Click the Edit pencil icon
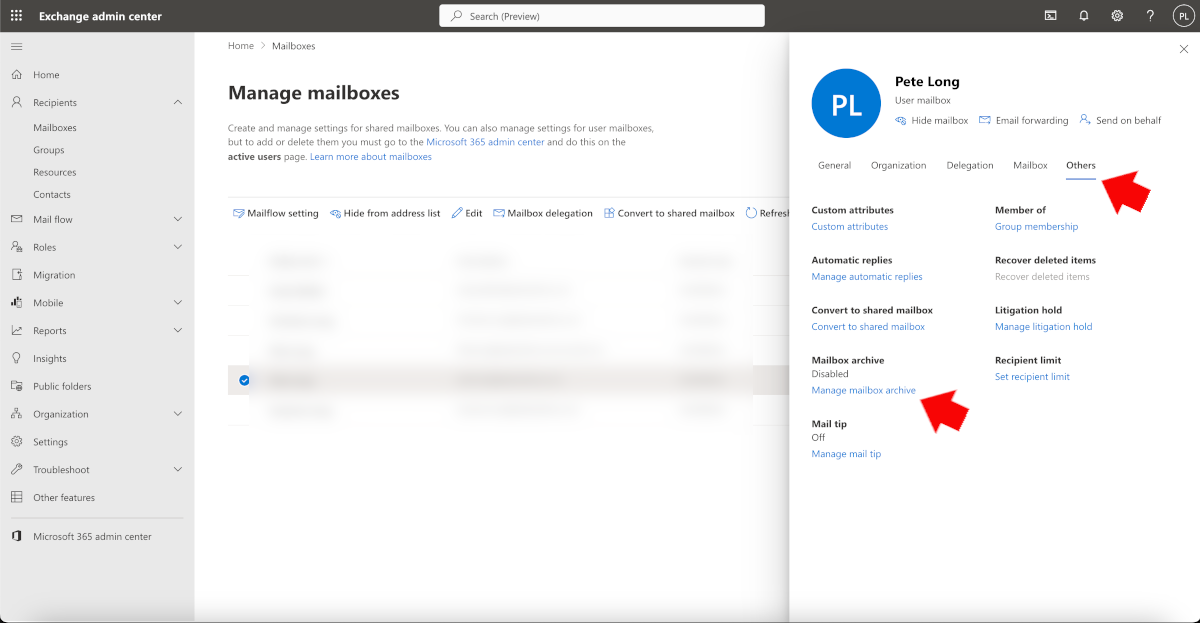This screenshot has width=1200, height=623. coord(457,213)
